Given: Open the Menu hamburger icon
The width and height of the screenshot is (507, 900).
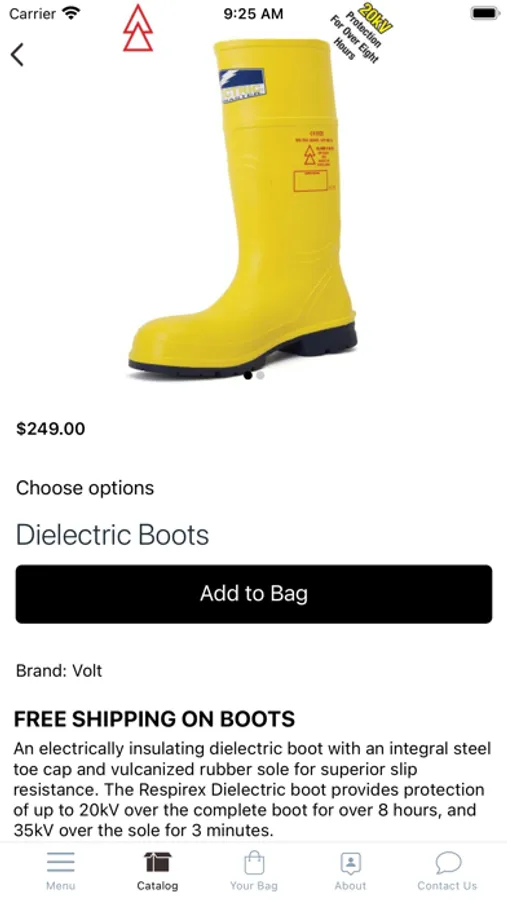Looking at the screenshot, I should point(60,862).
